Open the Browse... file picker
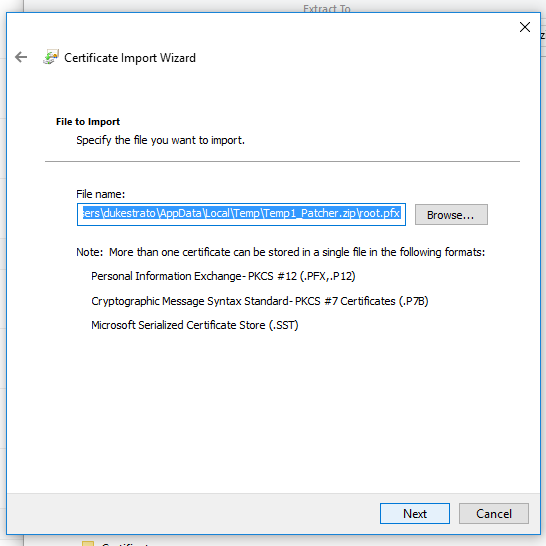The width and height of the screenshot is (546, 546). [x=451, y=214]
